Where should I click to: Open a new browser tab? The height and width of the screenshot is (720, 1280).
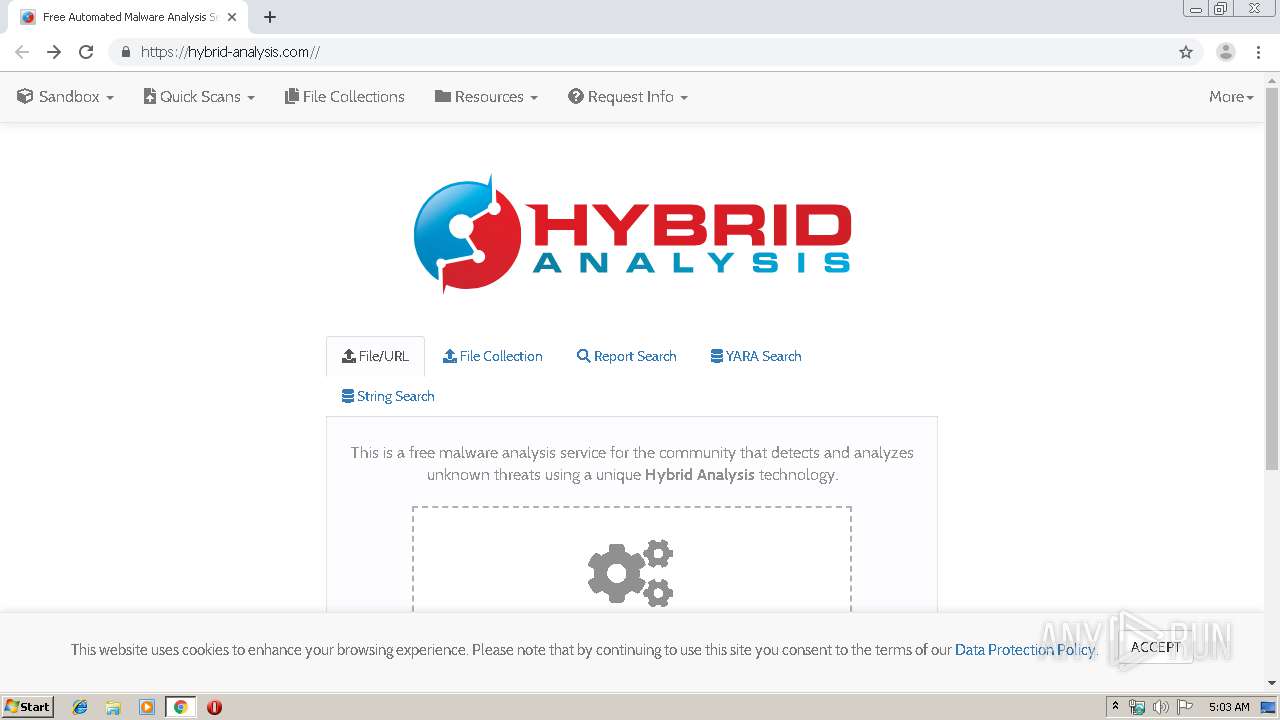point(270,17)
